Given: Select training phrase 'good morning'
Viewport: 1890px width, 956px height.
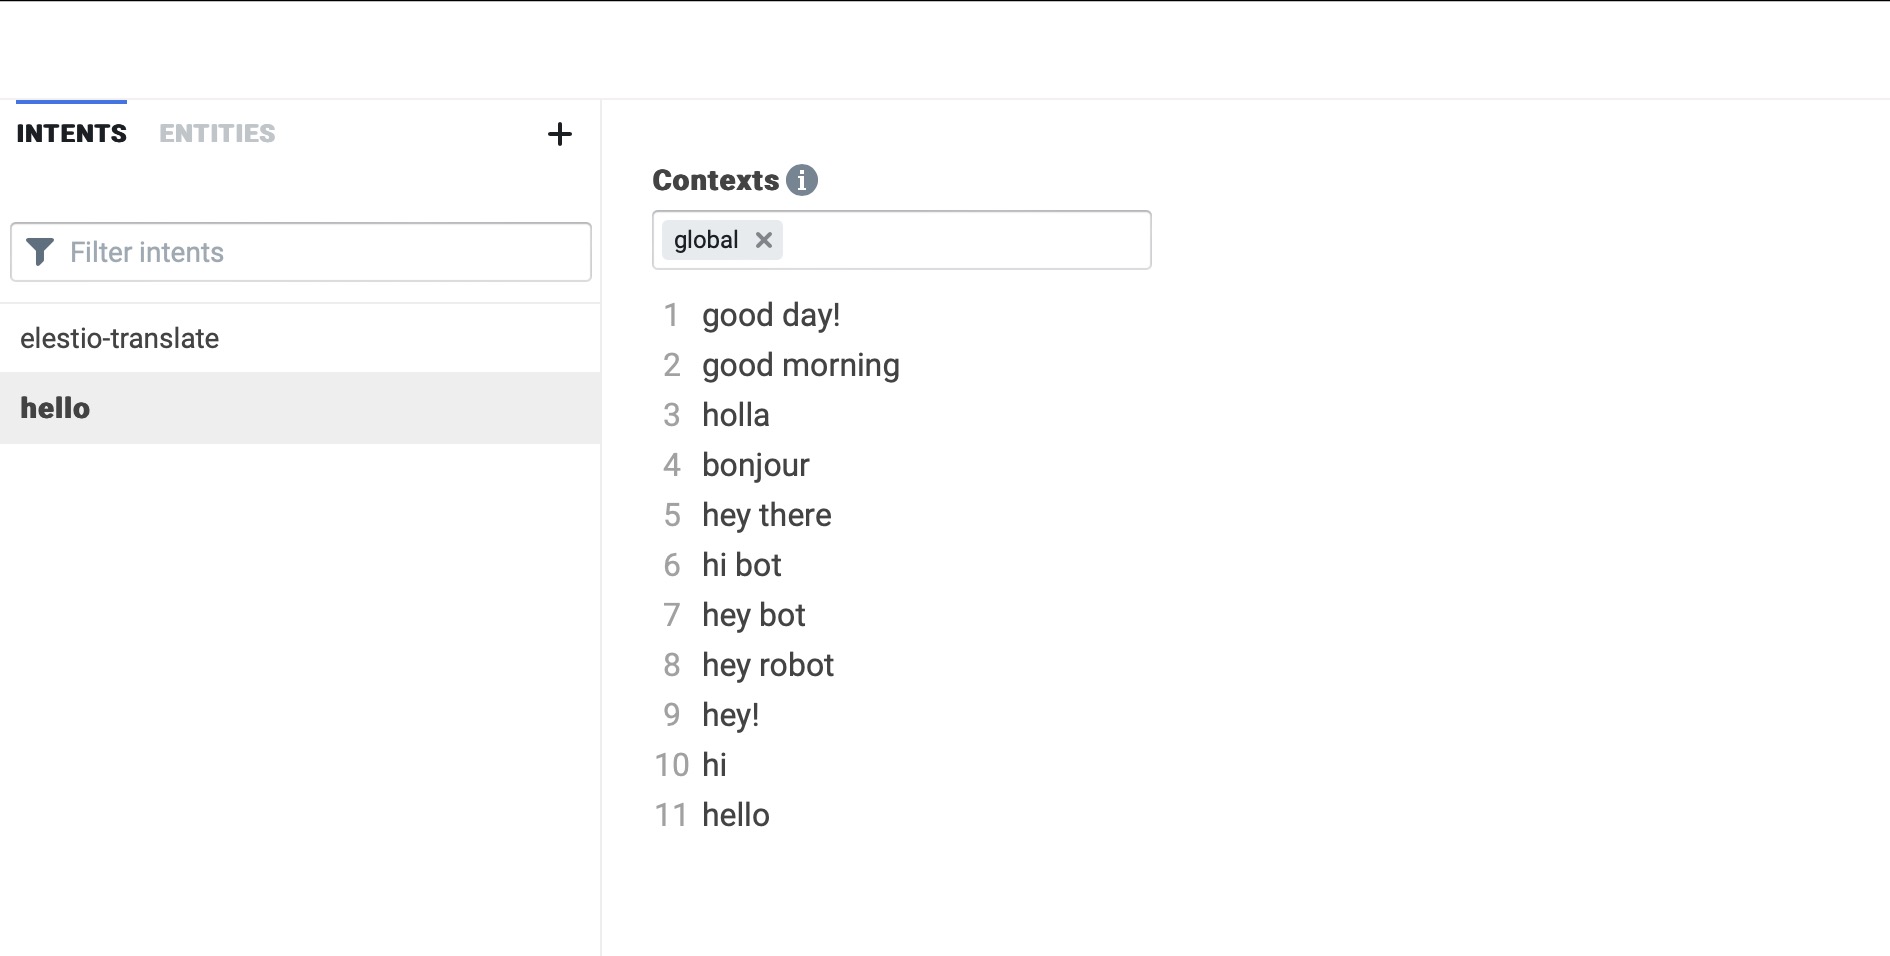Looking at the screenshot, I should tap(800, 364).
